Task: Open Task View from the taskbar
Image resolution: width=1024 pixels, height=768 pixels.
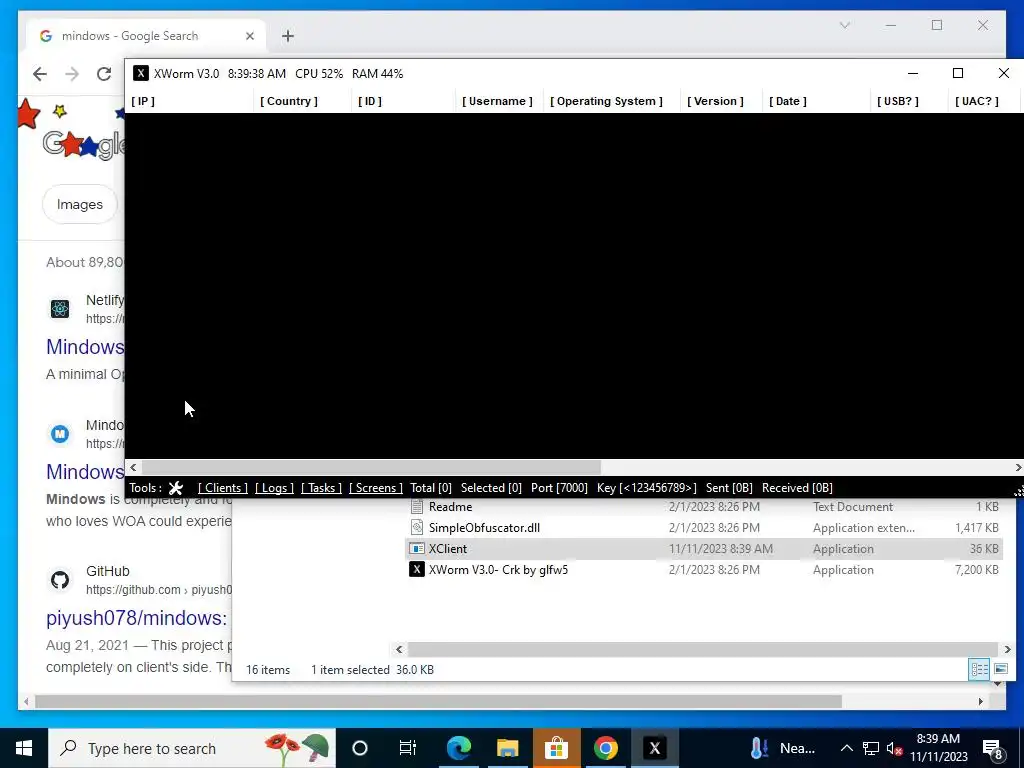Action: [408, 748]
